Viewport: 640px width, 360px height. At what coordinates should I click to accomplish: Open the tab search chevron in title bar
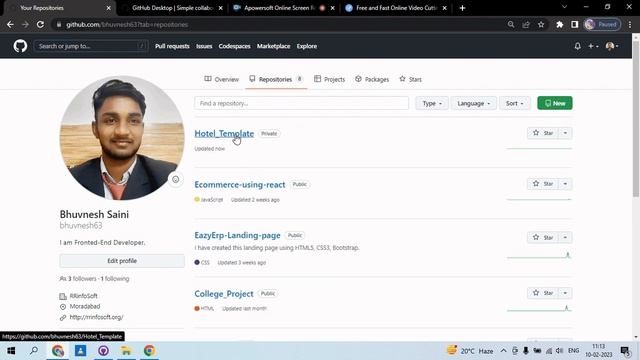click(x=564, y=7)
